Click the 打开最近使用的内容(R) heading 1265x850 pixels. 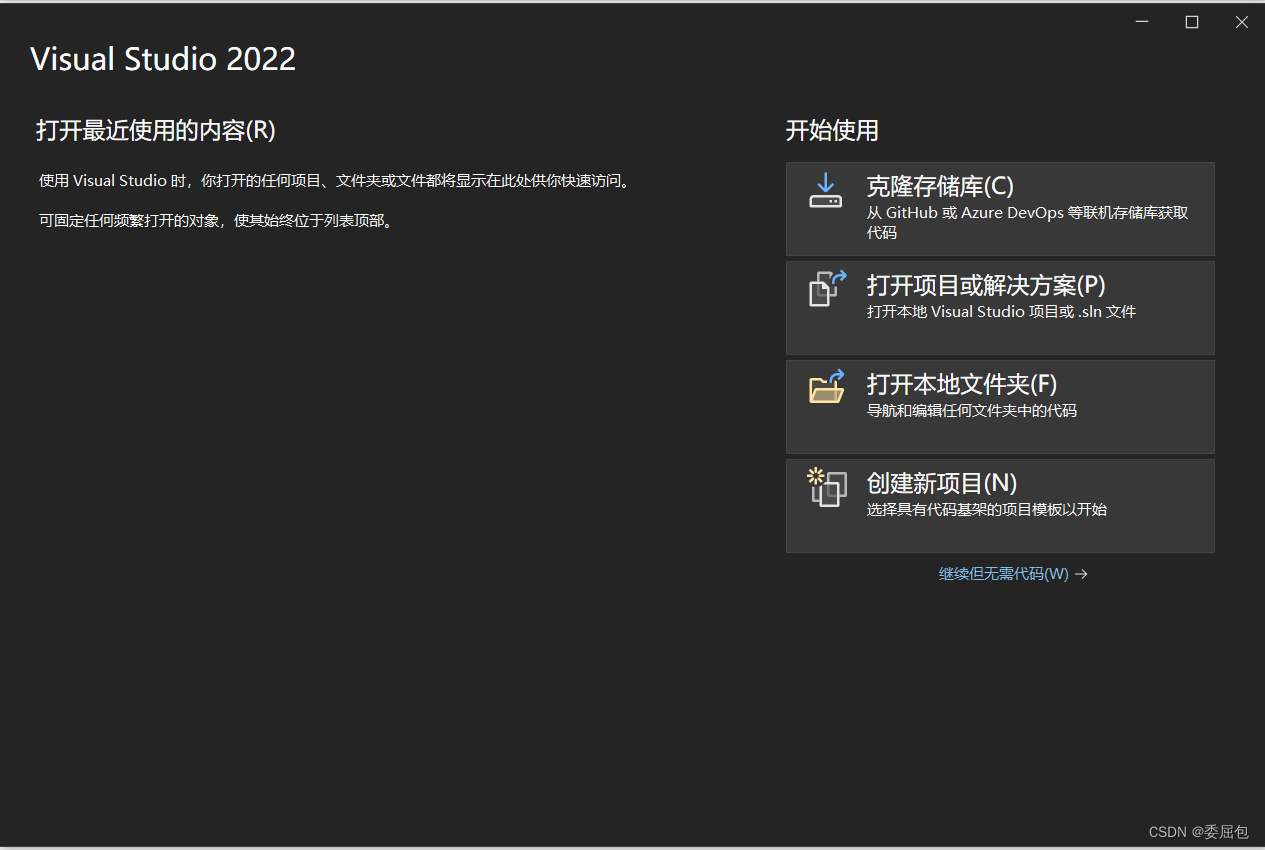[x=156, y=130]
